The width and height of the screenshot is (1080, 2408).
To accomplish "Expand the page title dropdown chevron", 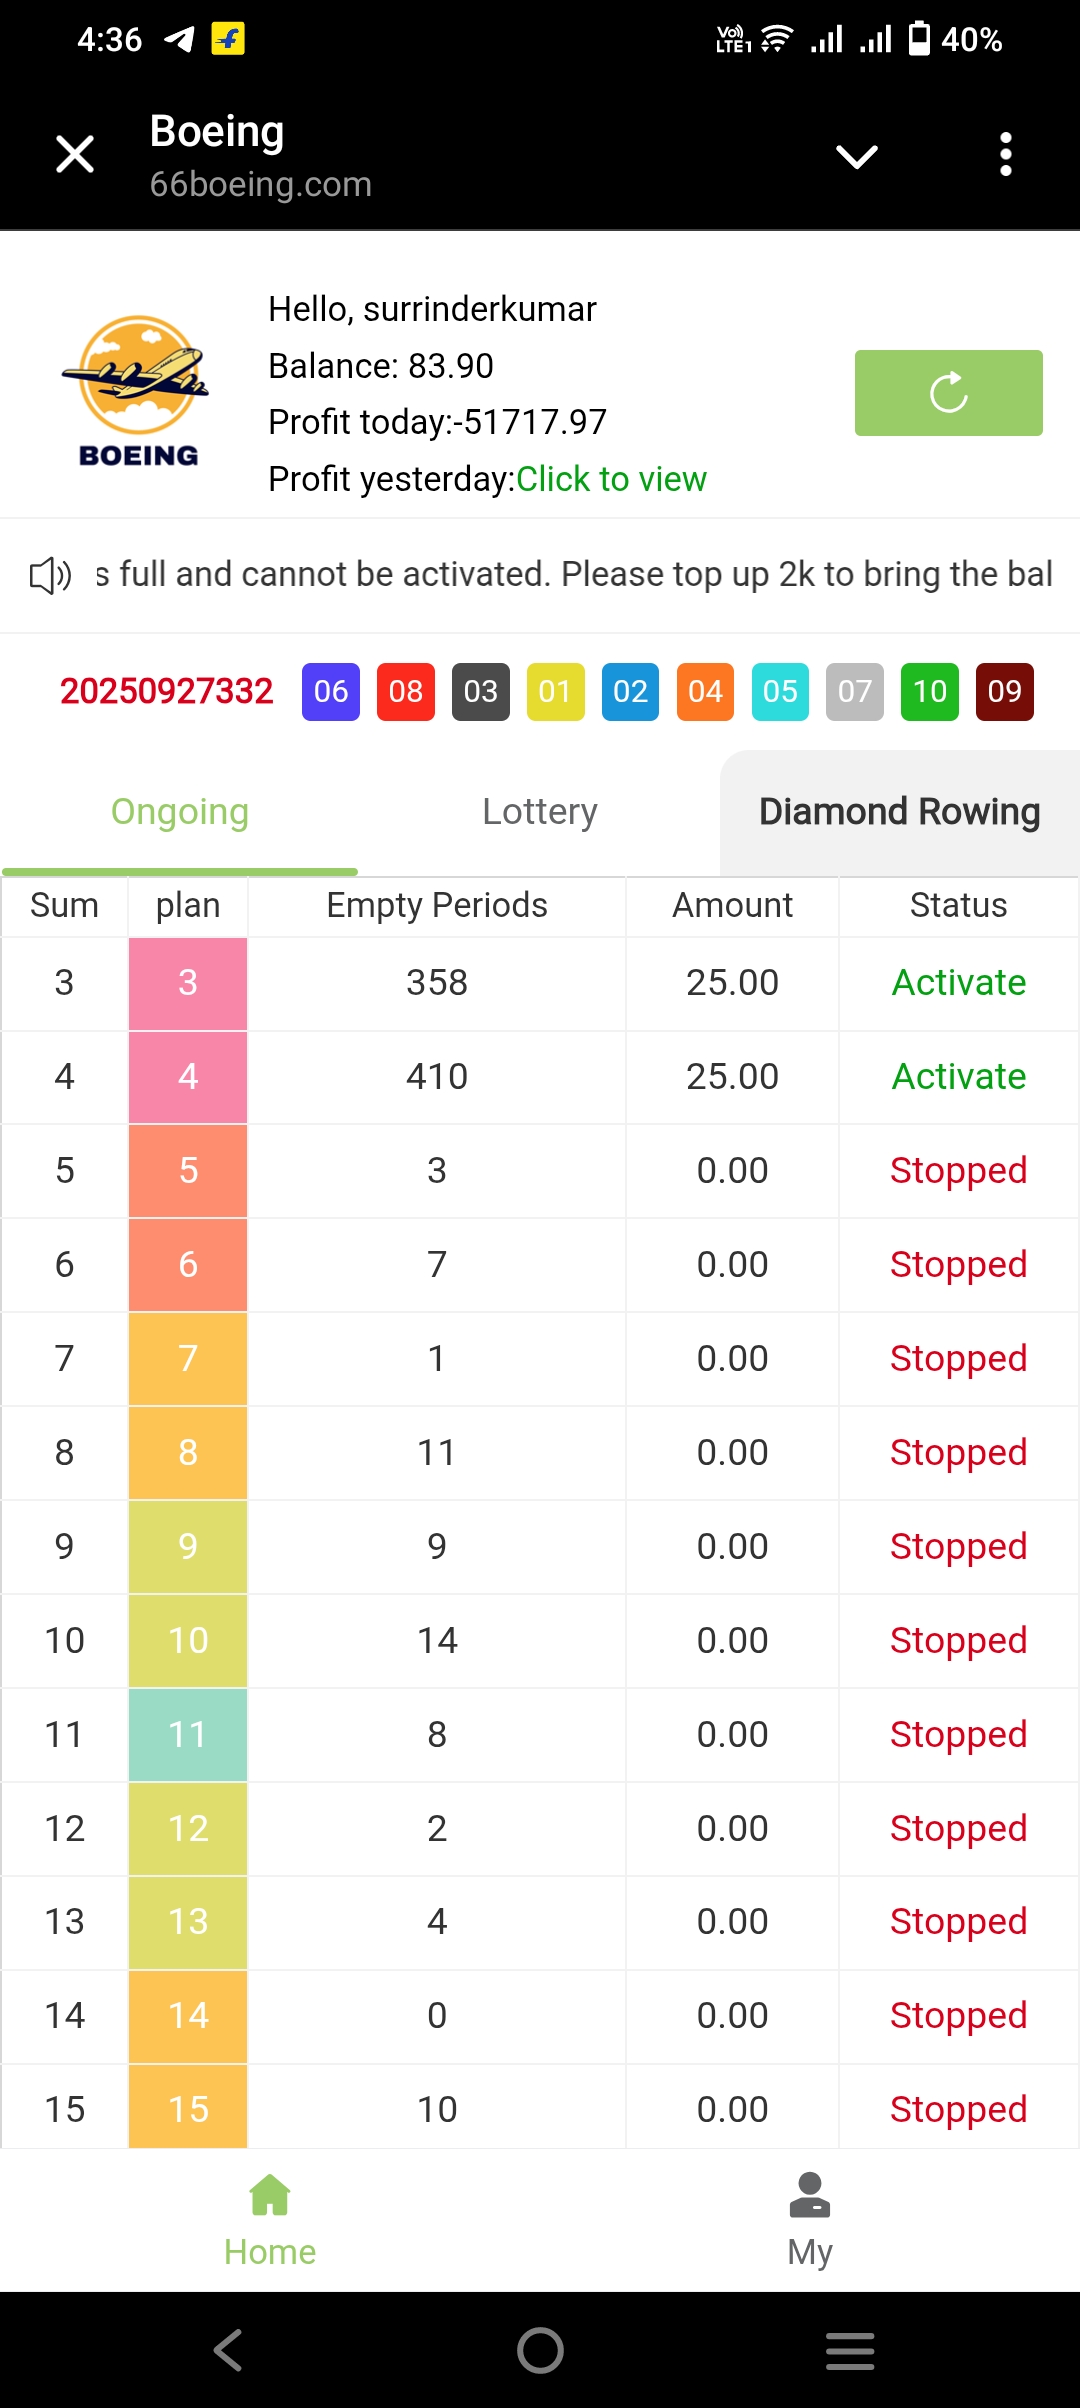I will [857, 156].
